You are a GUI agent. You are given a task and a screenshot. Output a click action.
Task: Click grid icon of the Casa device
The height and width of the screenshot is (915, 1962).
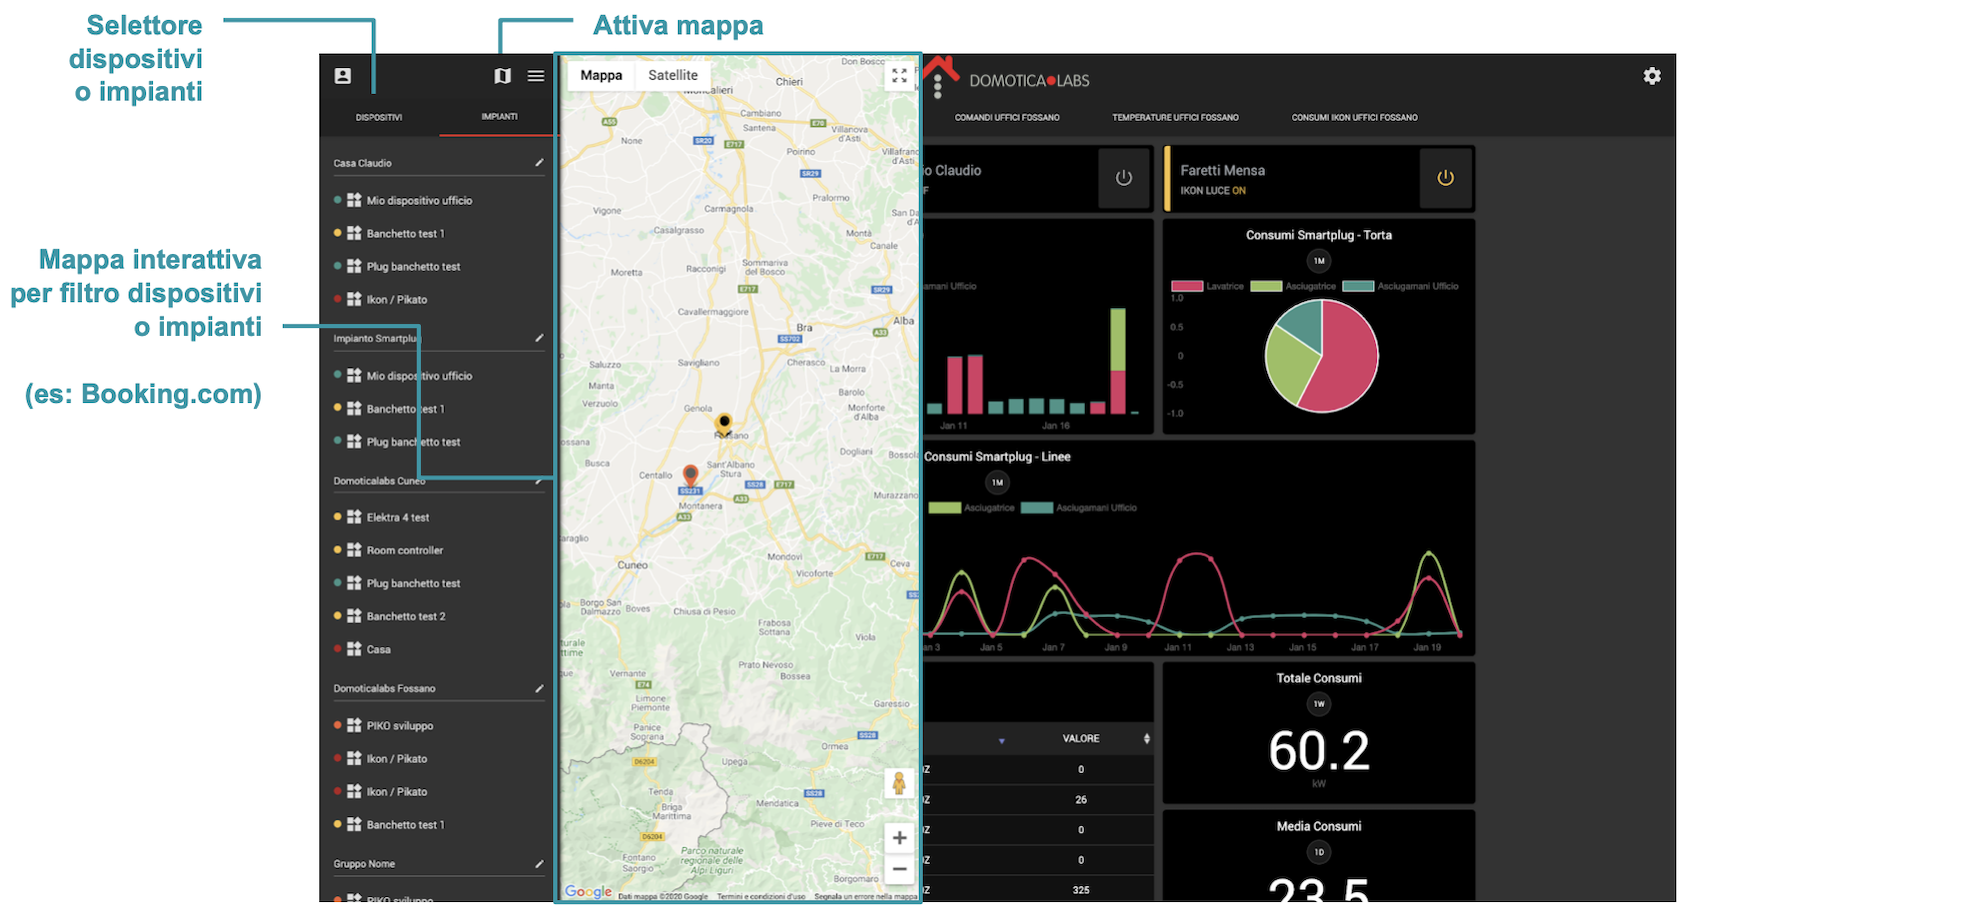tap(354, 649)
